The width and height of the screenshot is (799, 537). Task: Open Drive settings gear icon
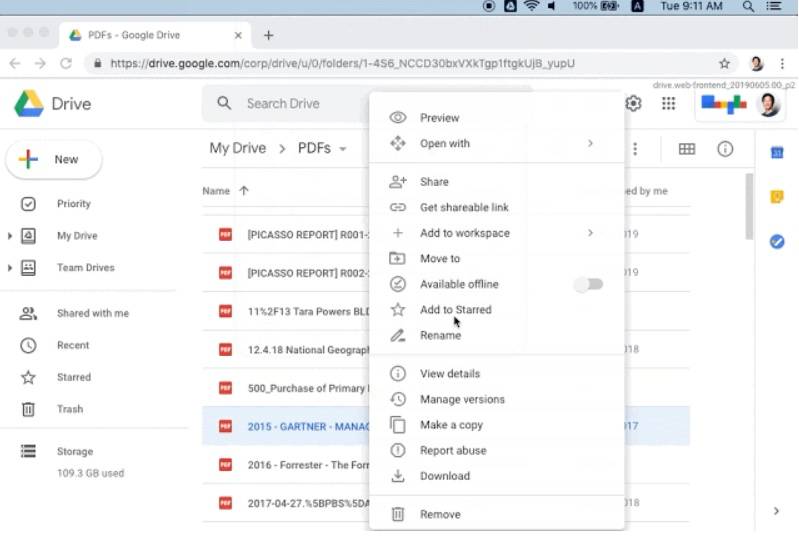(633, 103)
